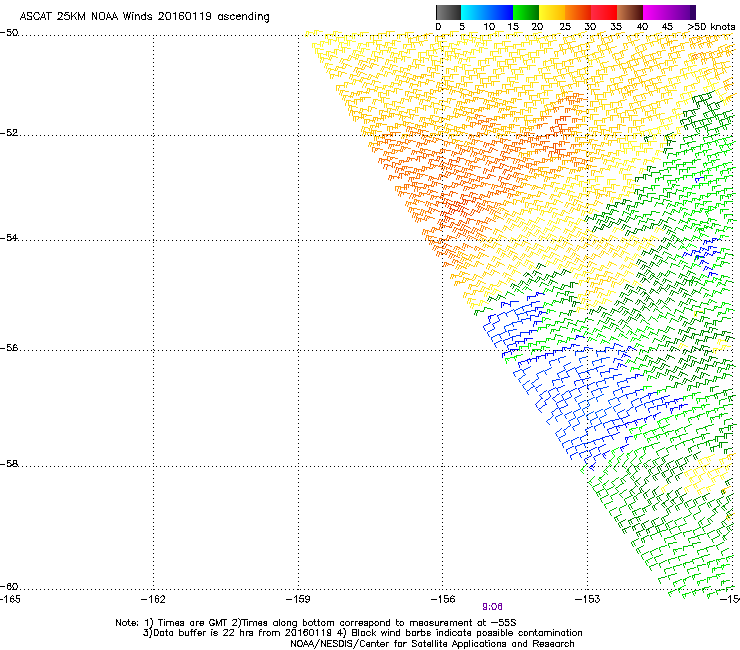Click the orange 25-30 knots legend segment
Image resolution: width=740 pixels, height=650 pixels.
[578, 12]
